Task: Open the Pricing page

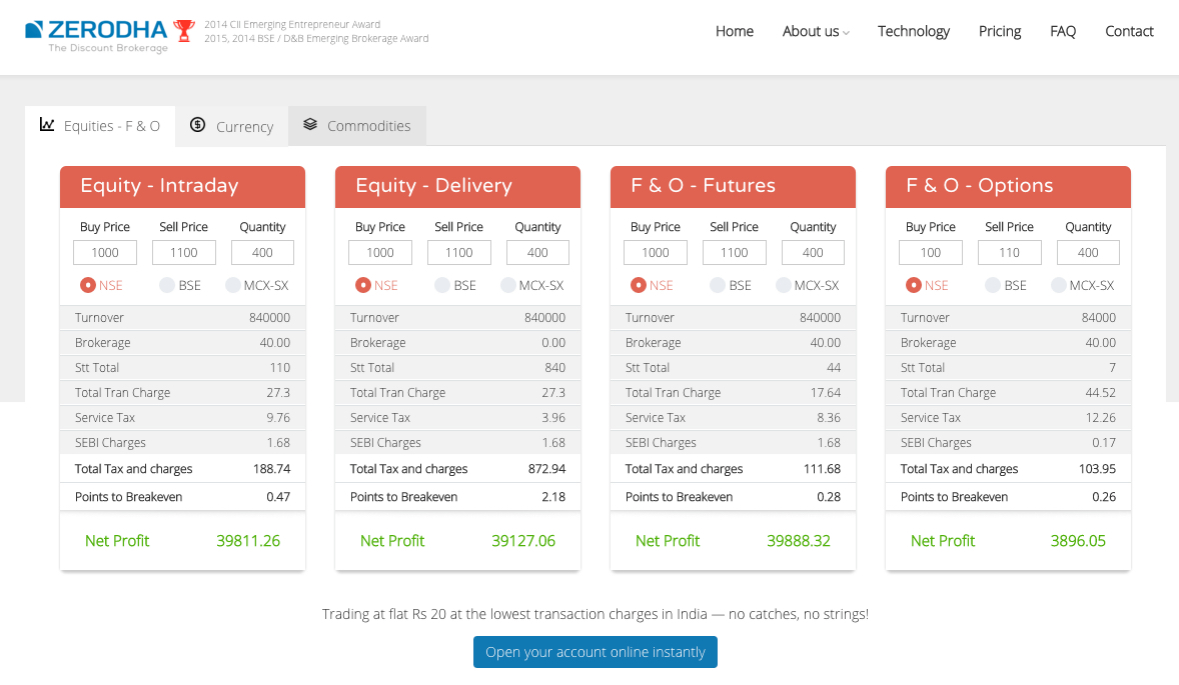Action: coord(999,31)
